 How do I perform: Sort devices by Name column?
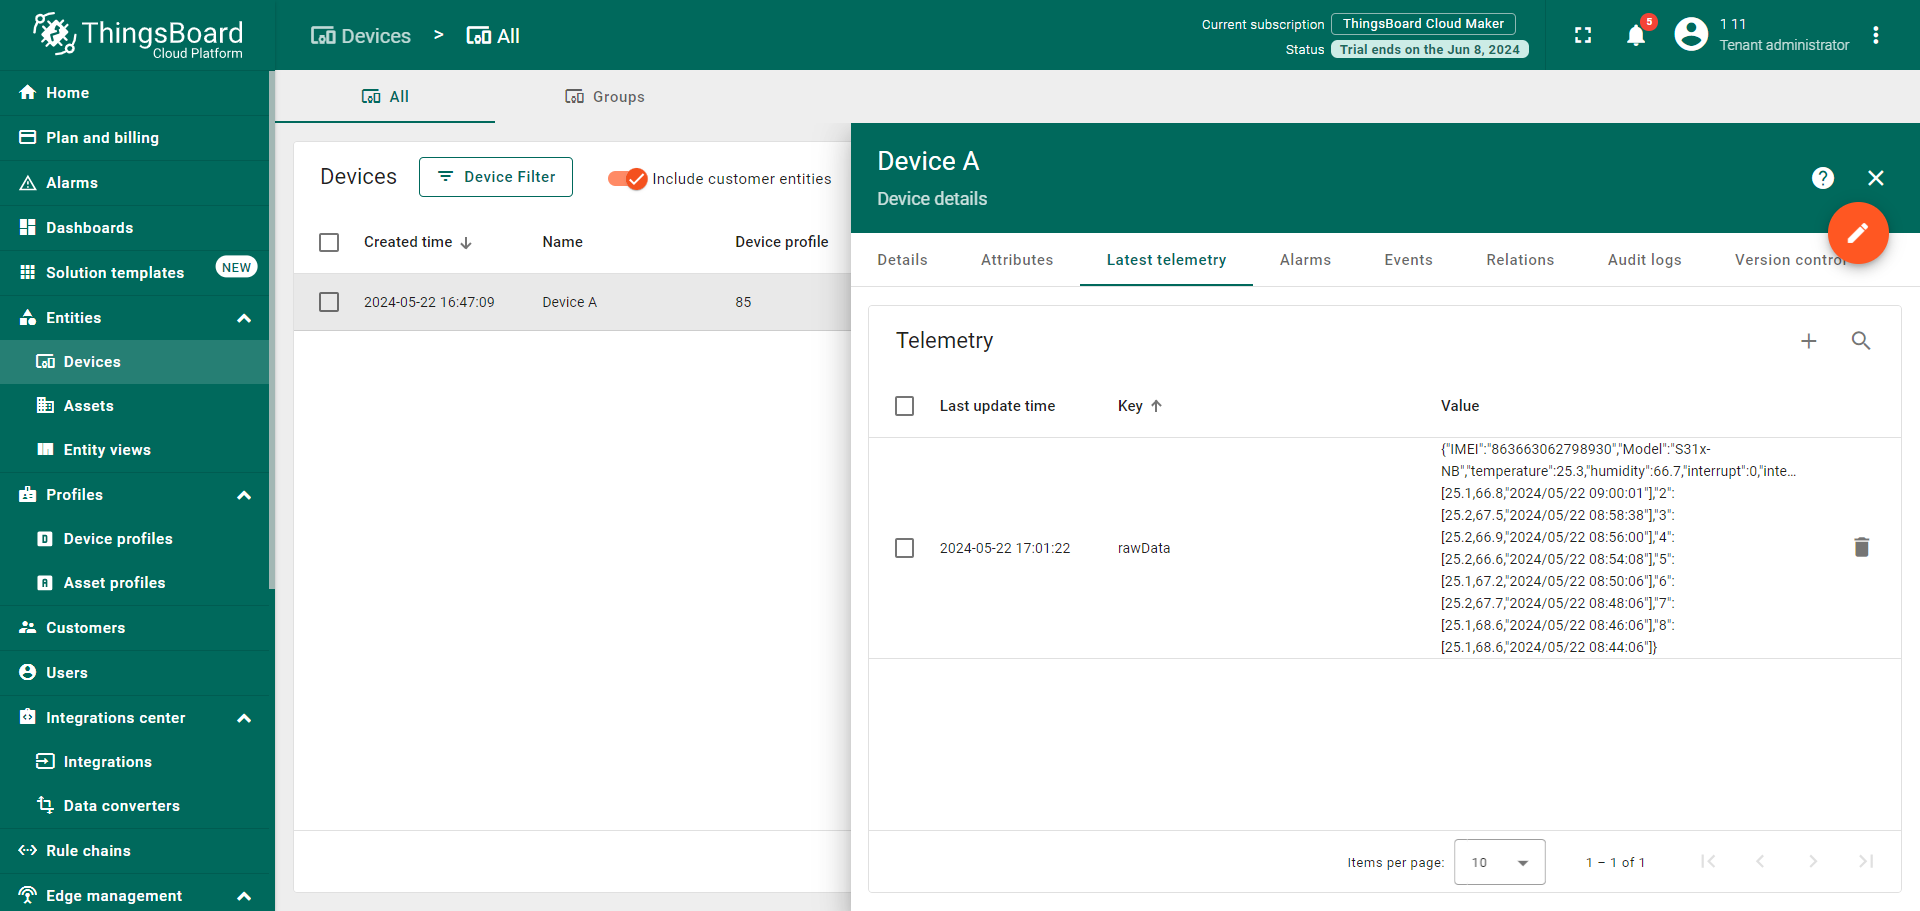tap(563, 242)
